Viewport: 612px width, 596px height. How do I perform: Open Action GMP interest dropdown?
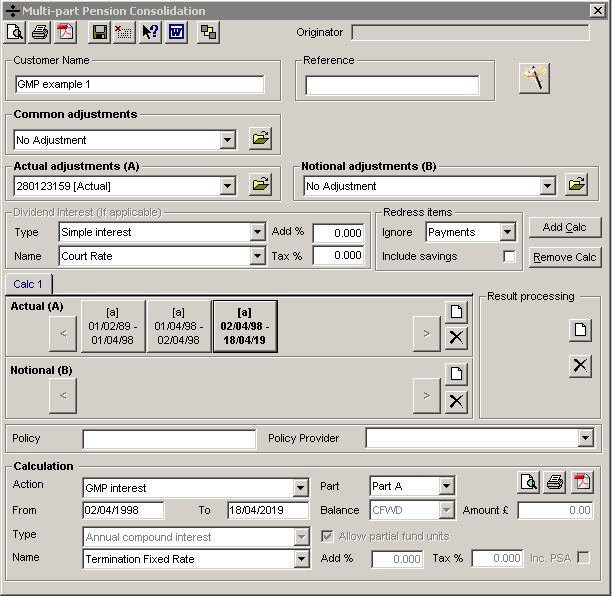[x=301, y=488]
